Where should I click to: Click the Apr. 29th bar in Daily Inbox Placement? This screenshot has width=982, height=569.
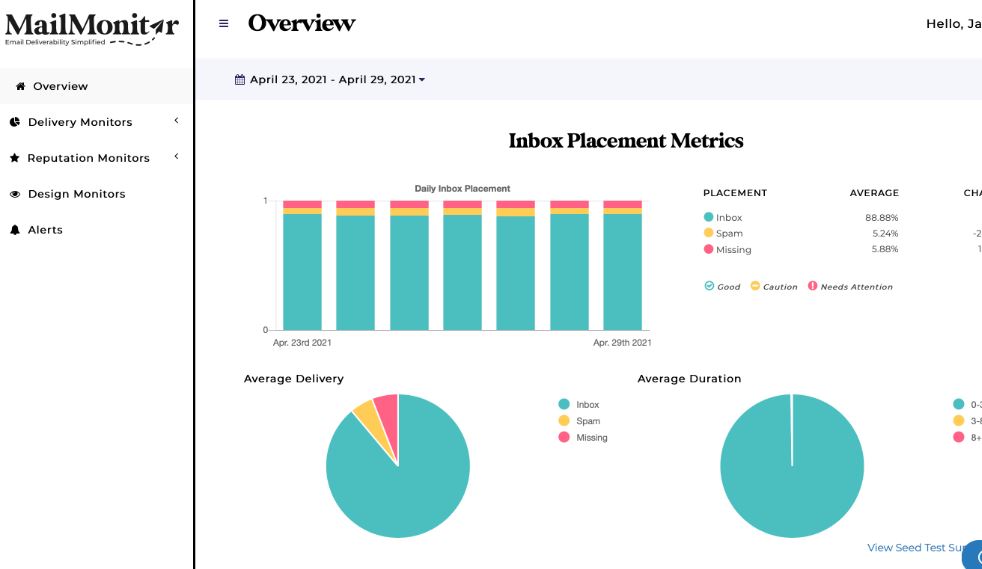[623, 265]
